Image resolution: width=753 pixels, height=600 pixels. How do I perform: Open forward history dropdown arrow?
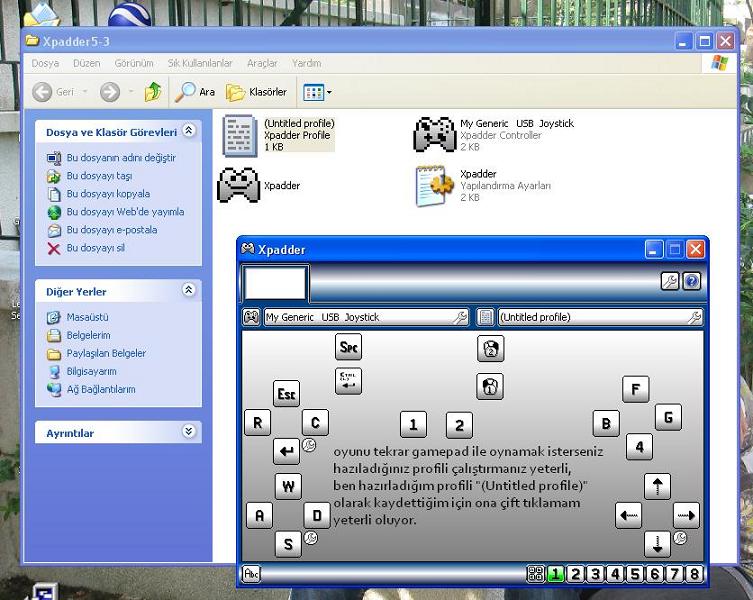coord(131,91)
